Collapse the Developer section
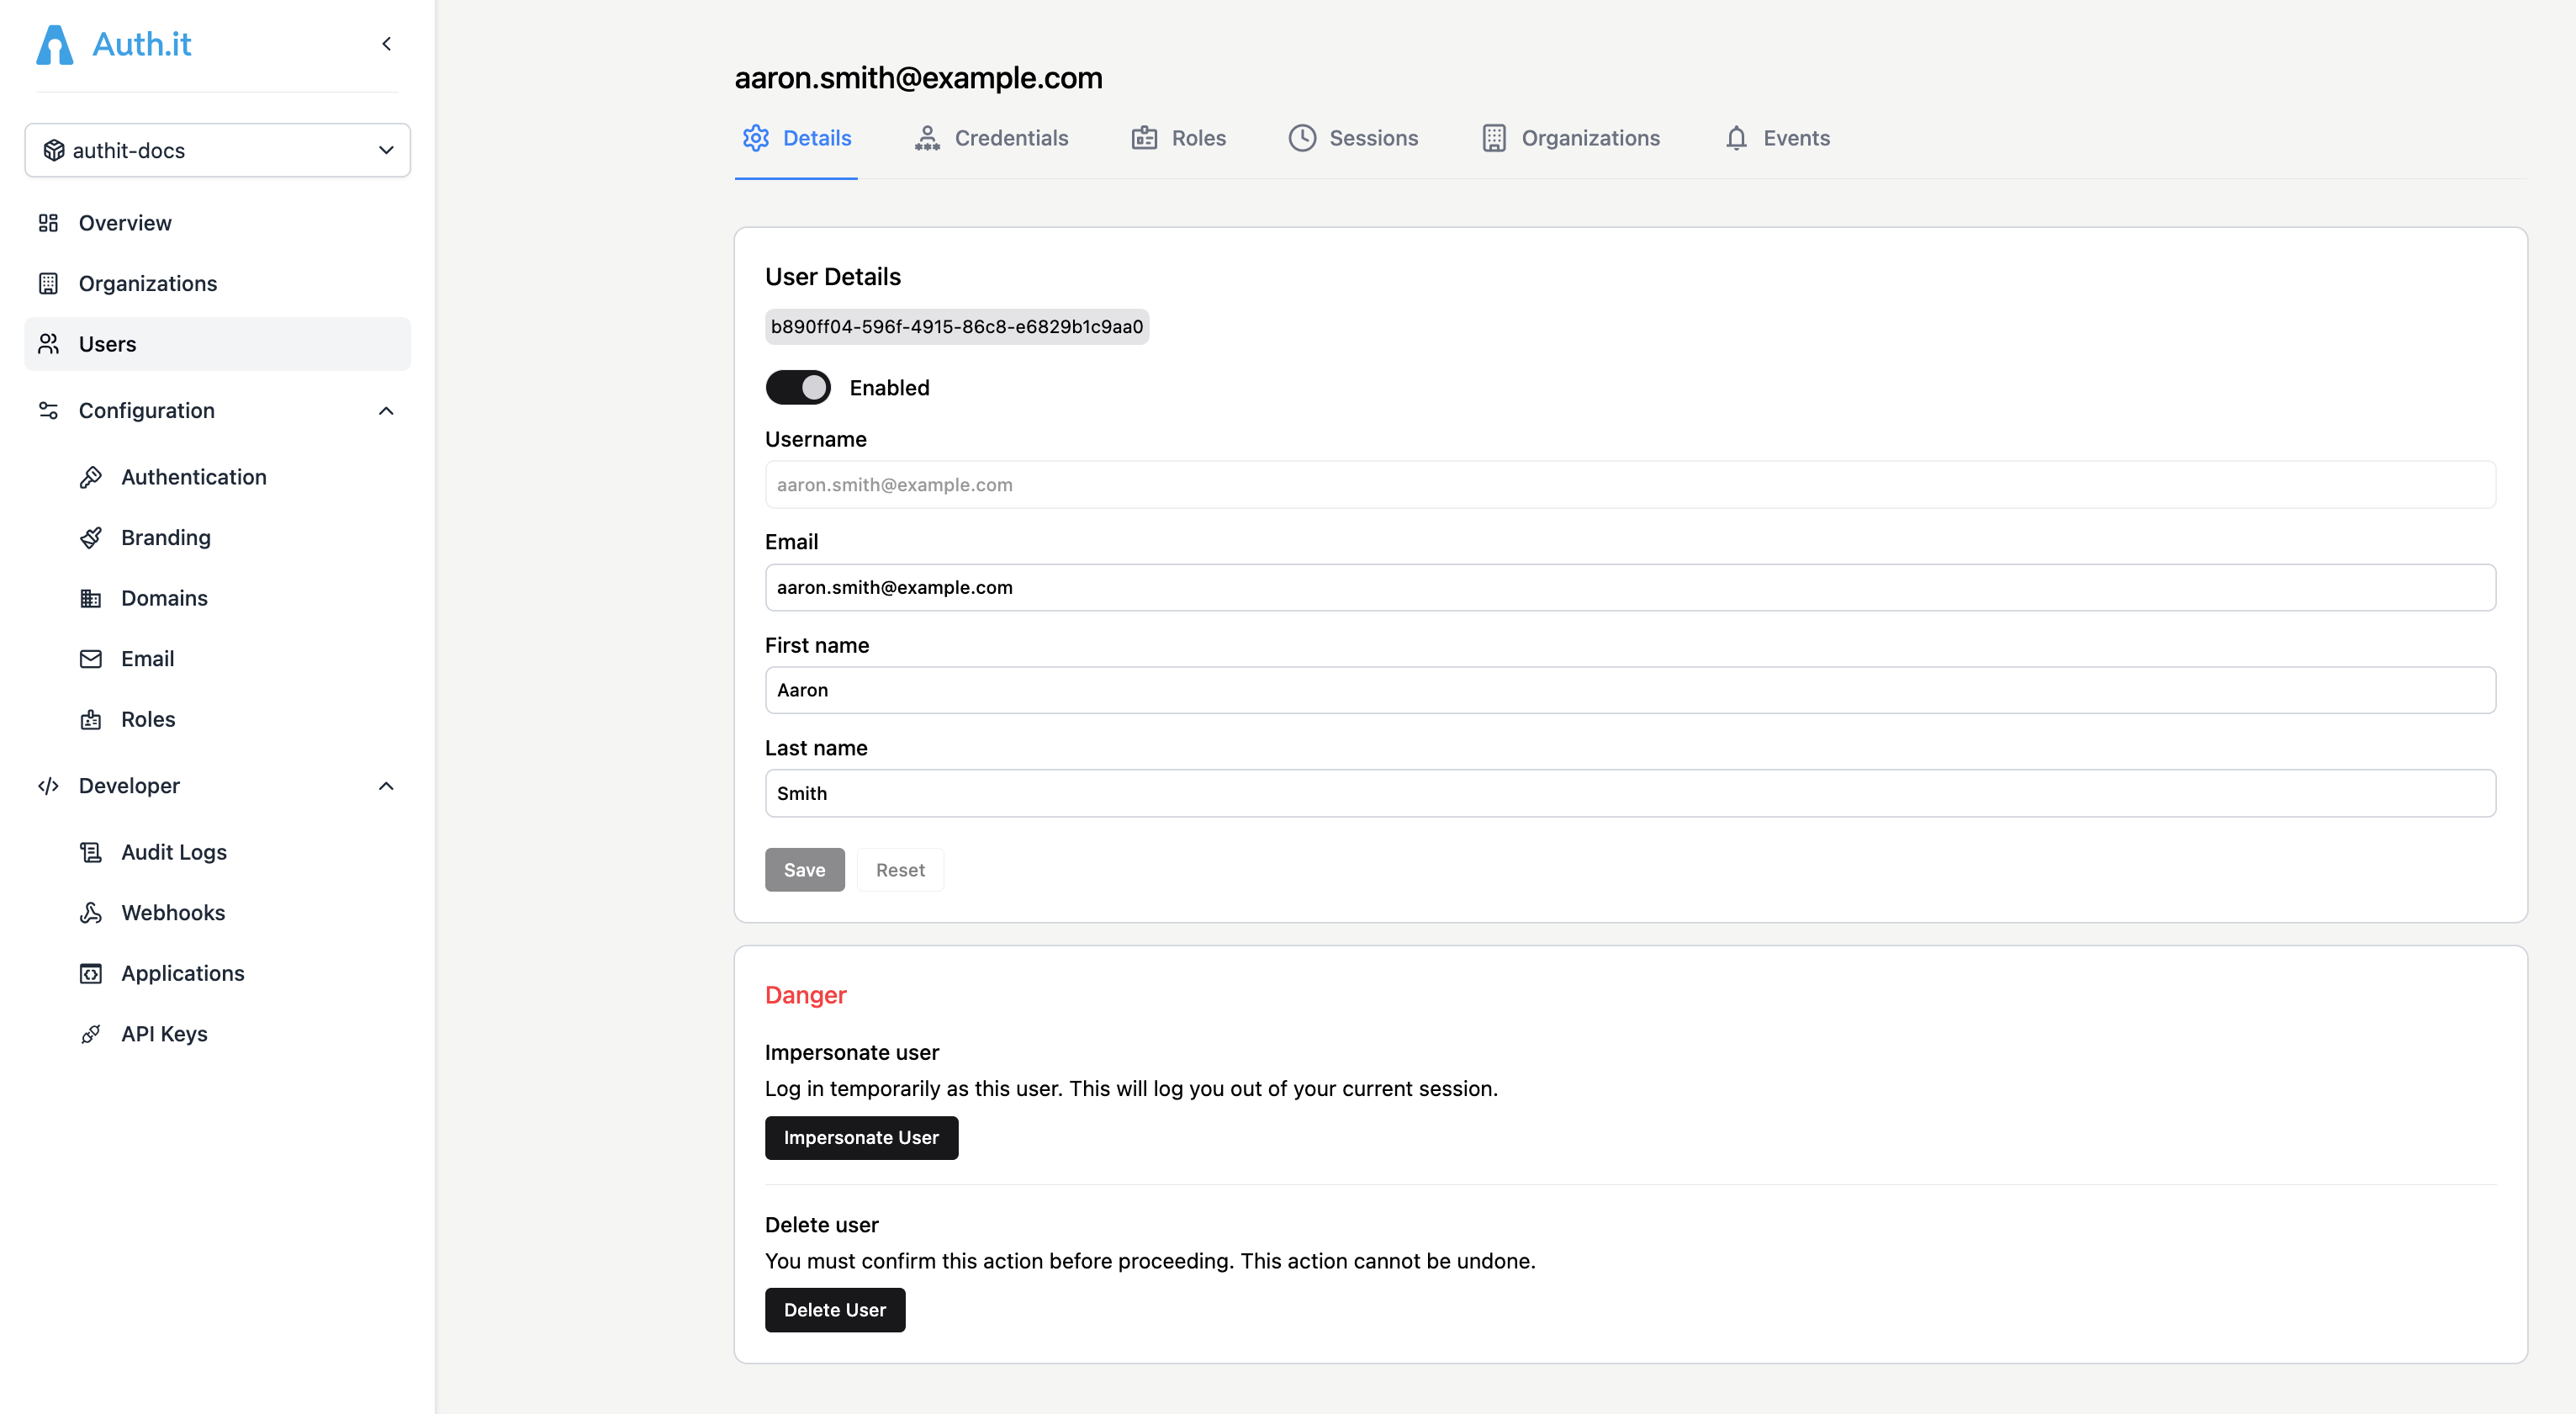This screenshot has height=1414, width=2576. coord(386,786)
